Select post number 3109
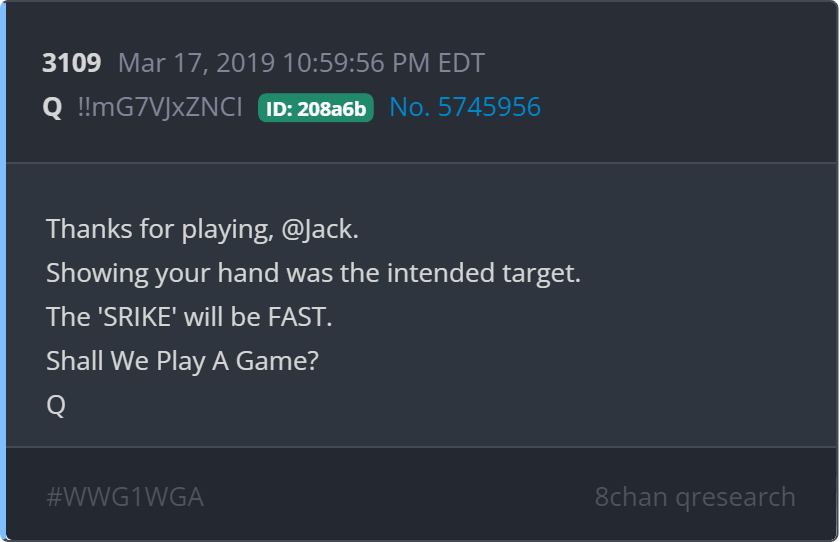 72,63
